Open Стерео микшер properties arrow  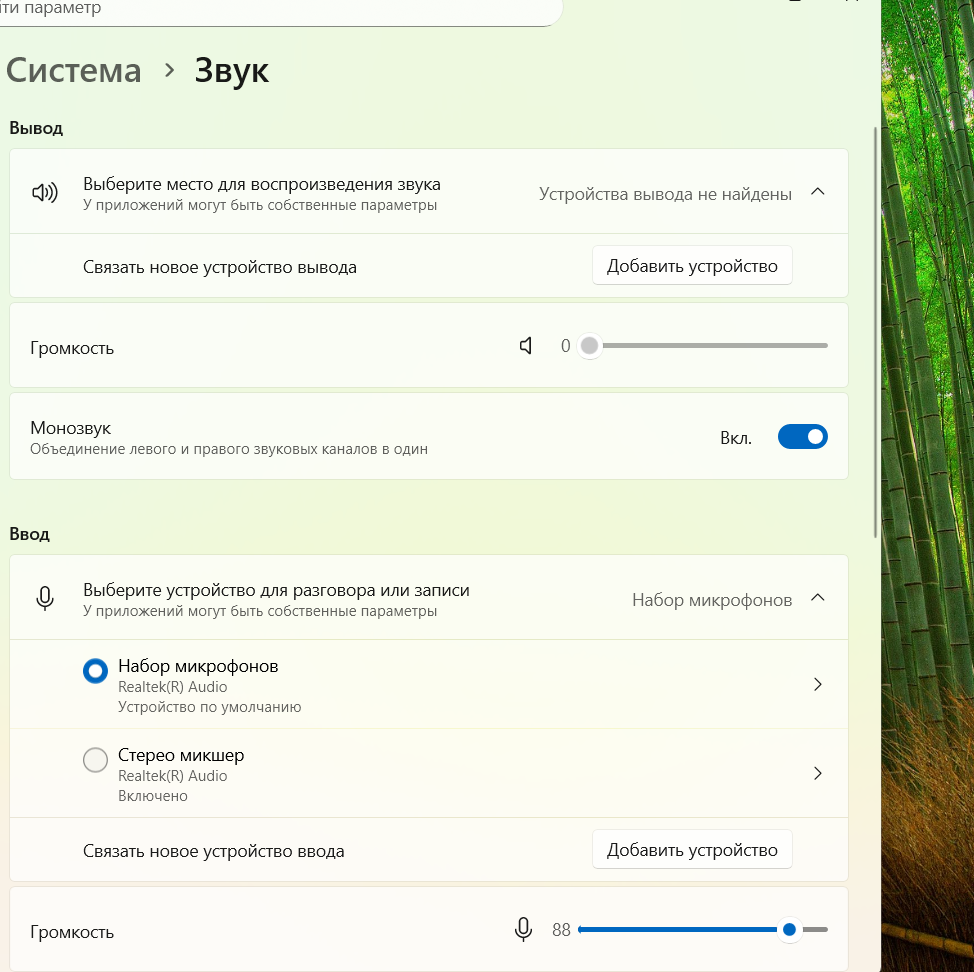click(x=818, y=773)
